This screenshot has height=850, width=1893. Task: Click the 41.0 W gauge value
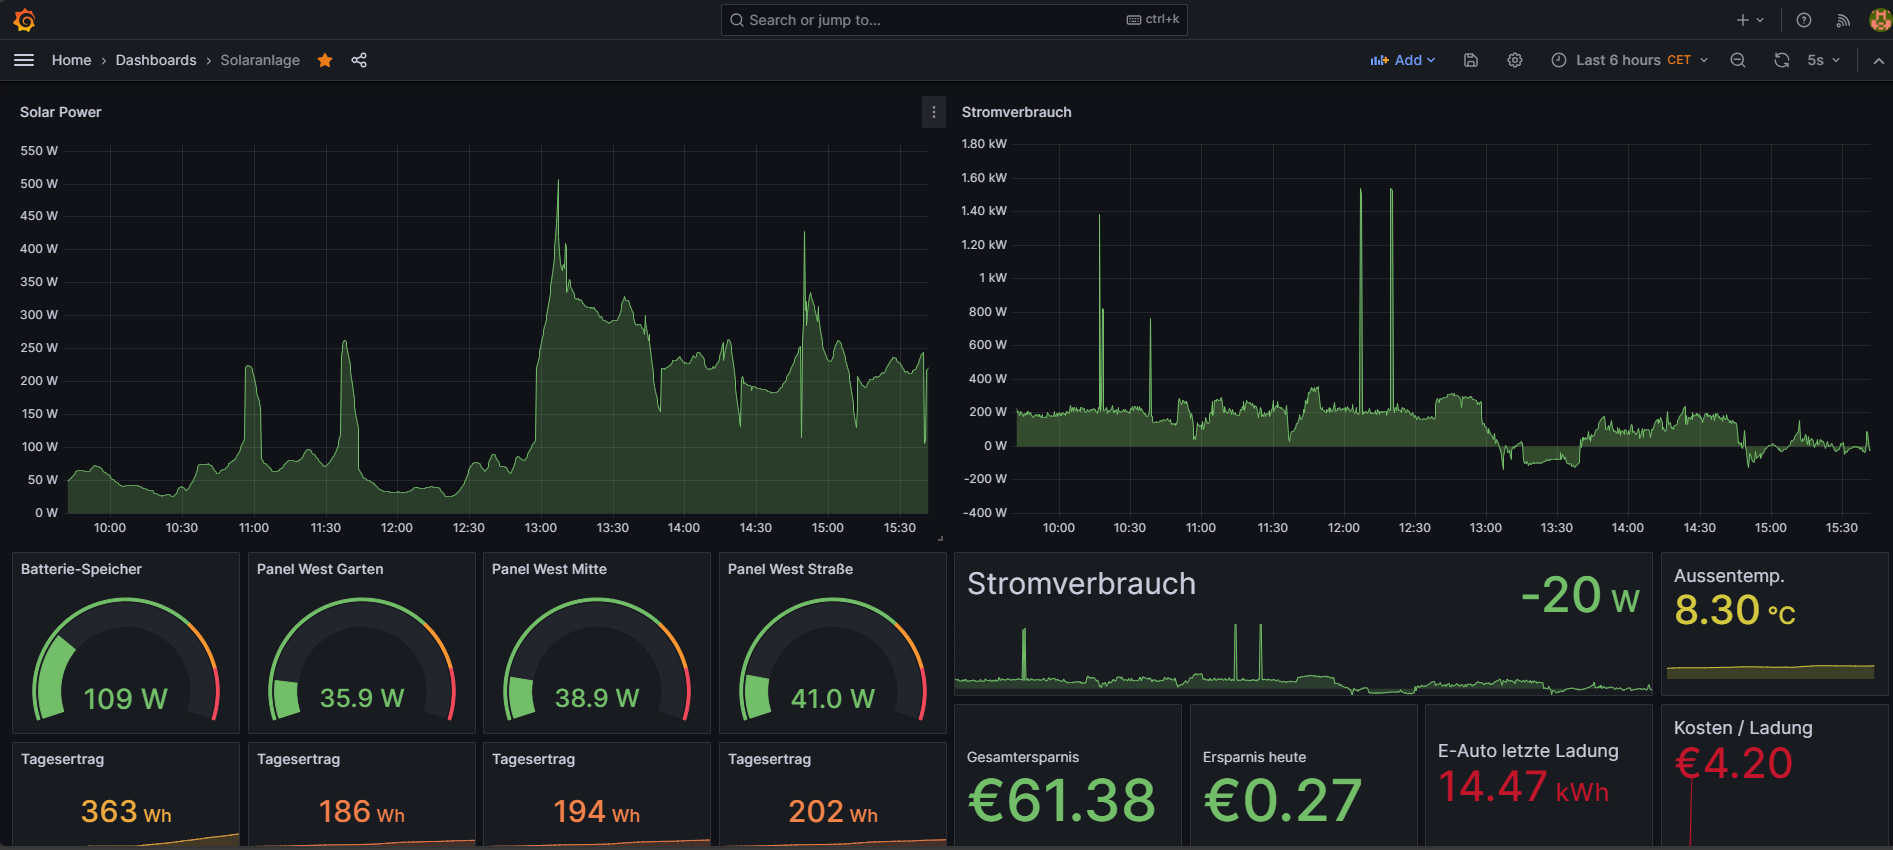(x=833, y=698)
